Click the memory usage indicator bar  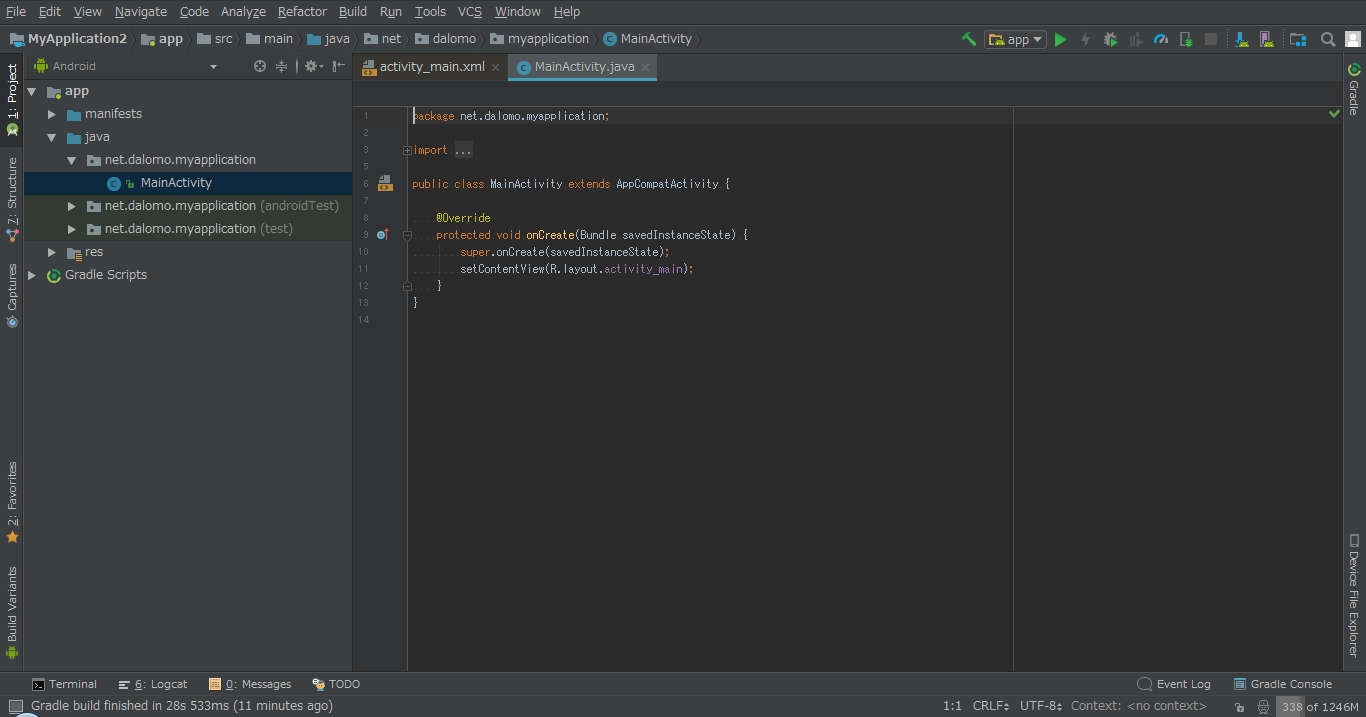coord(1319,707)
